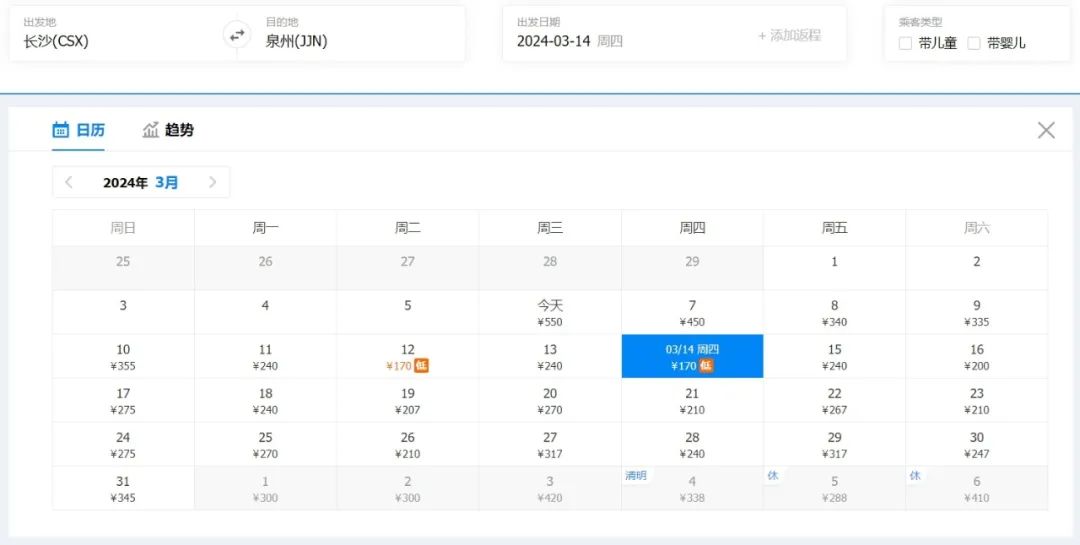
Task: Click March 5 date cell
Action: pyautogui.click(x=408, y=312)
